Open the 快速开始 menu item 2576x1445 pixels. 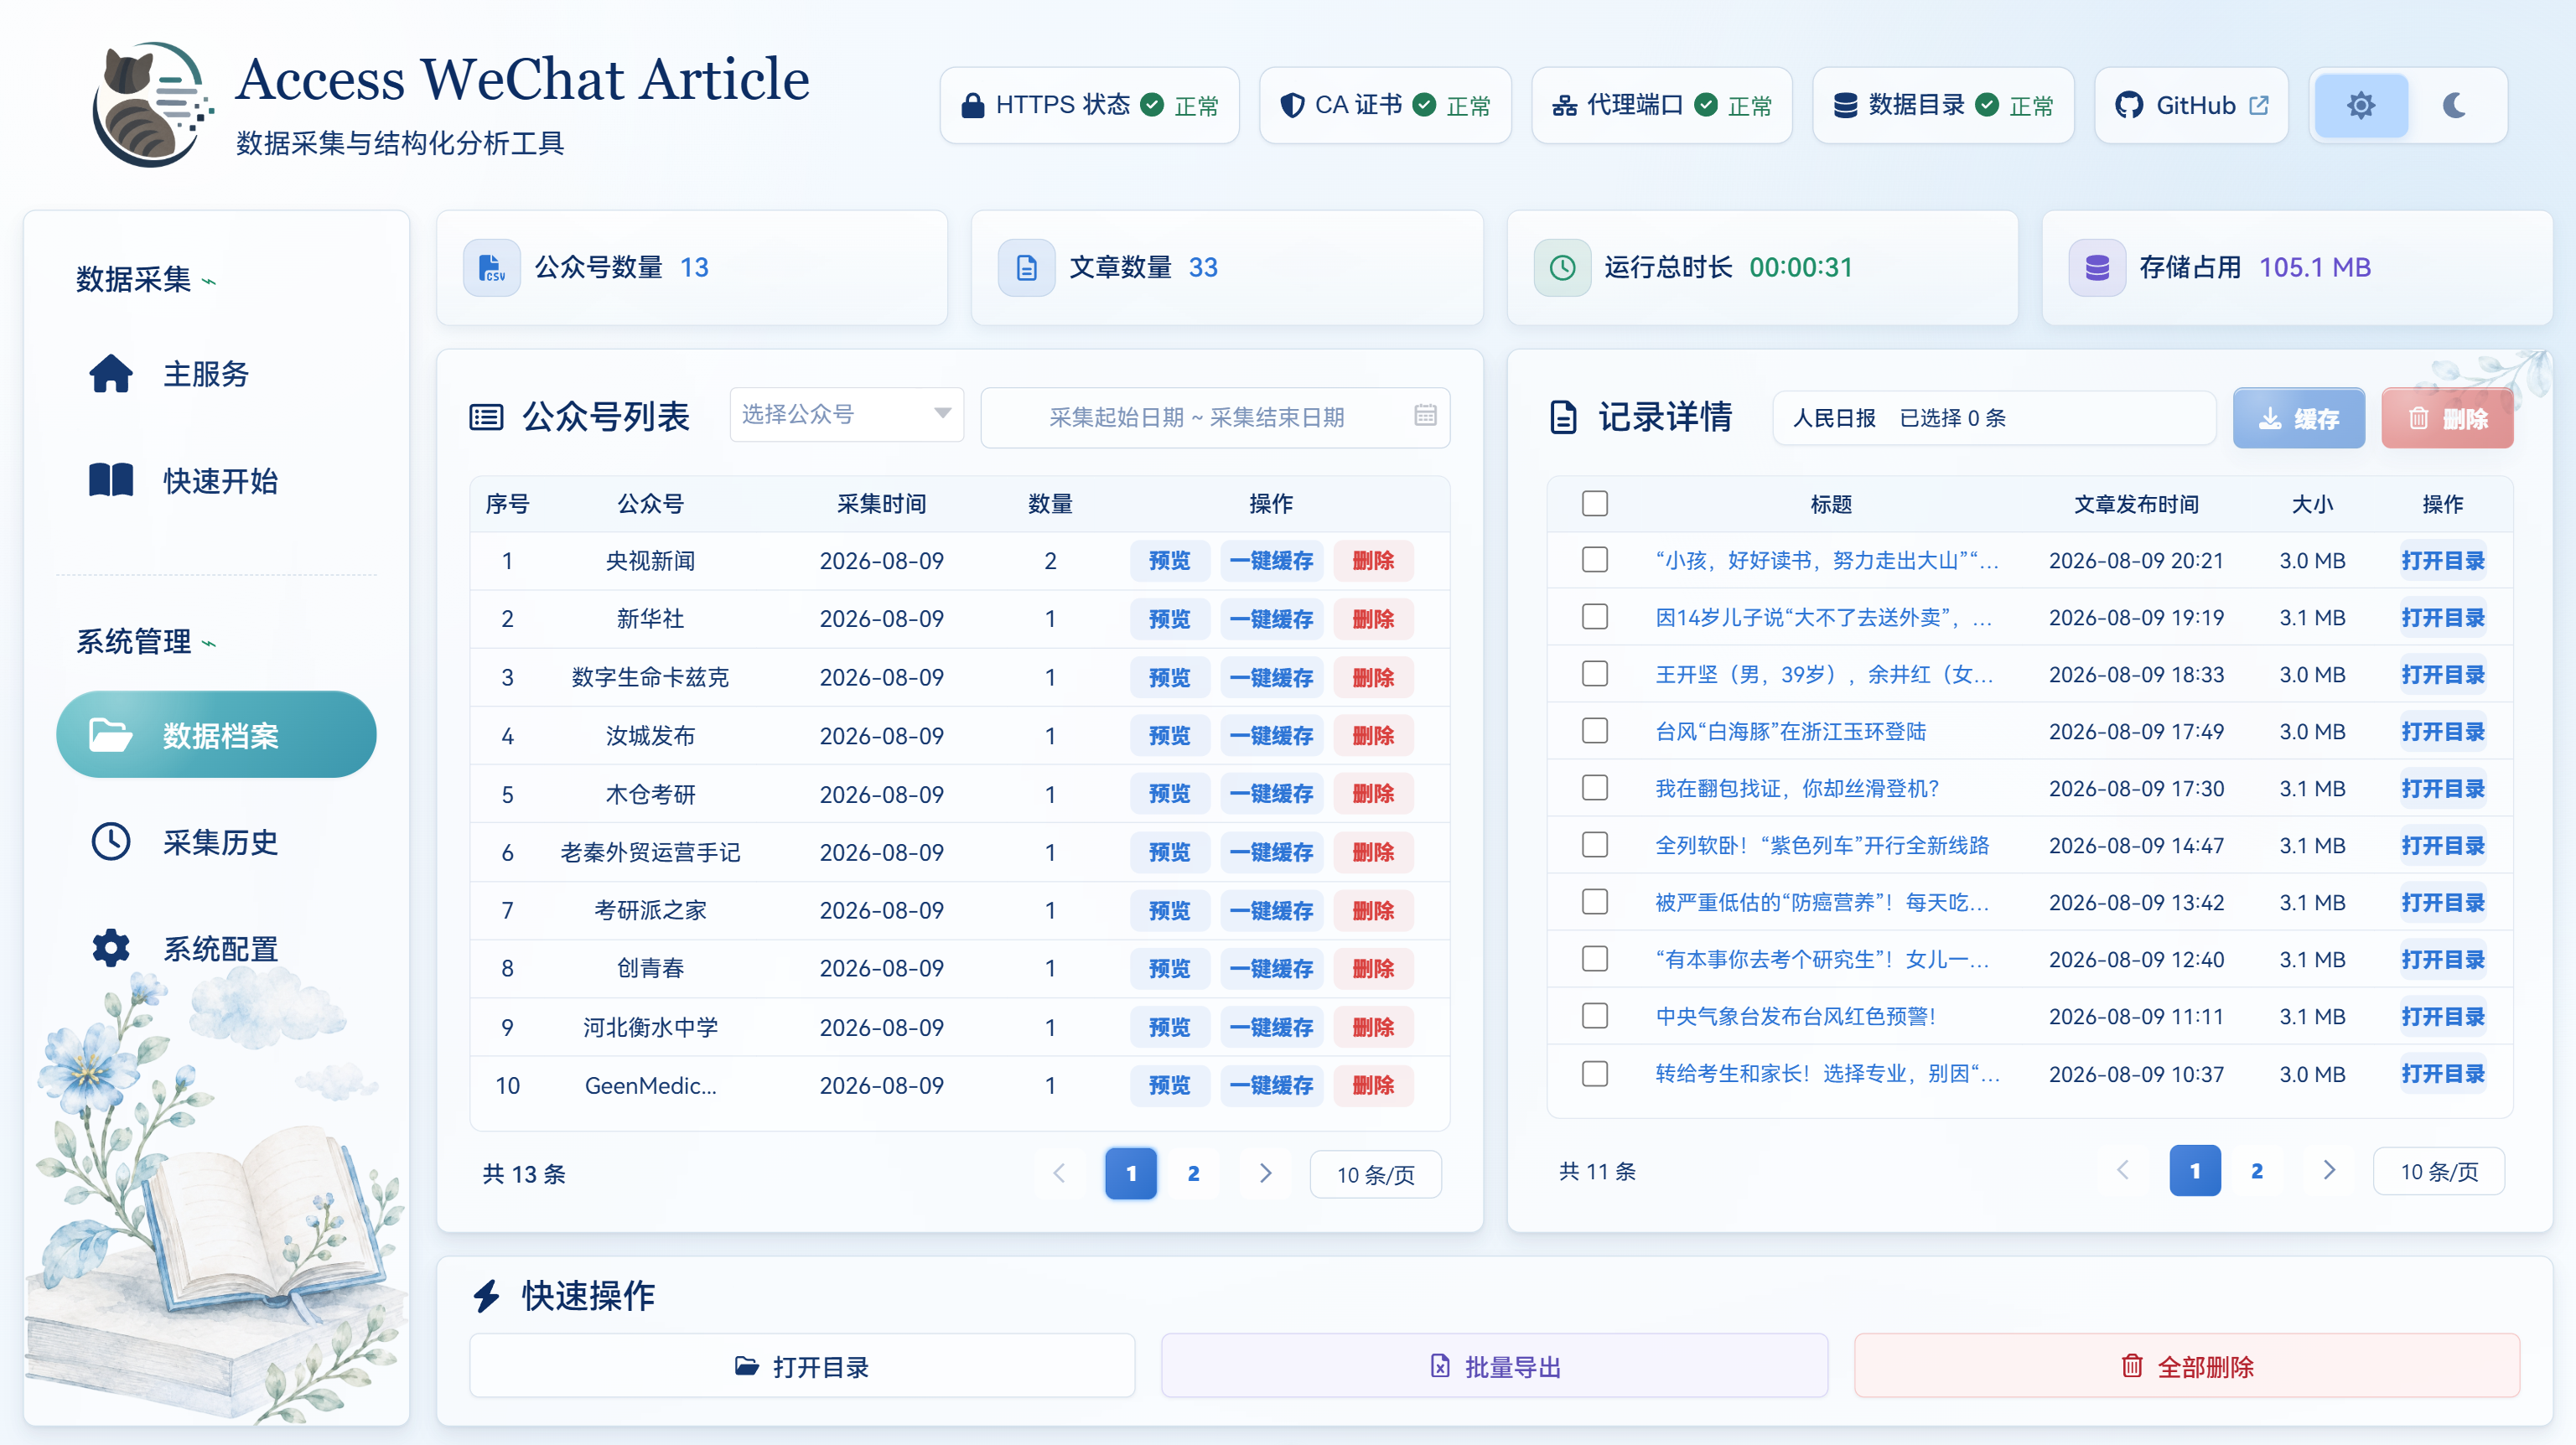[x=216, y=480]
